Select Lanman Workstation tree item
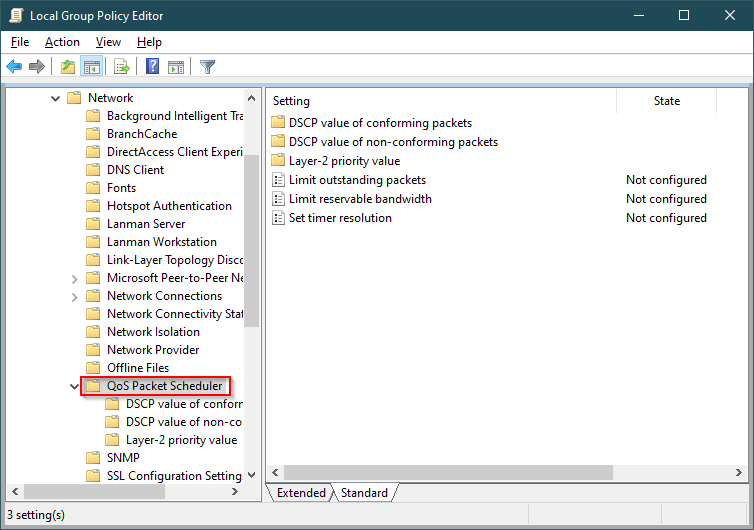754x530 pixels. point(162,242)
